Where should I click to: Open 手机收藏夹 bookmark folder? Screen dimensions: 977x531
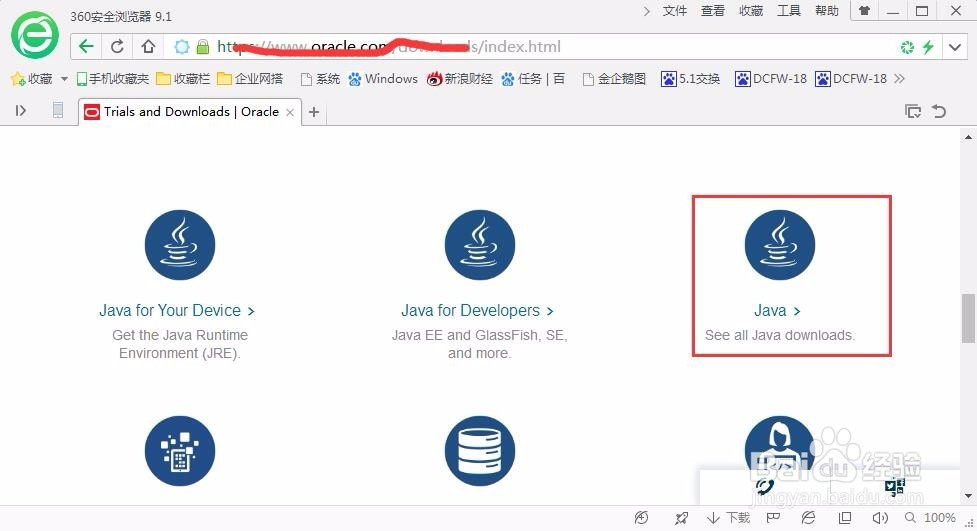point(113,79)
